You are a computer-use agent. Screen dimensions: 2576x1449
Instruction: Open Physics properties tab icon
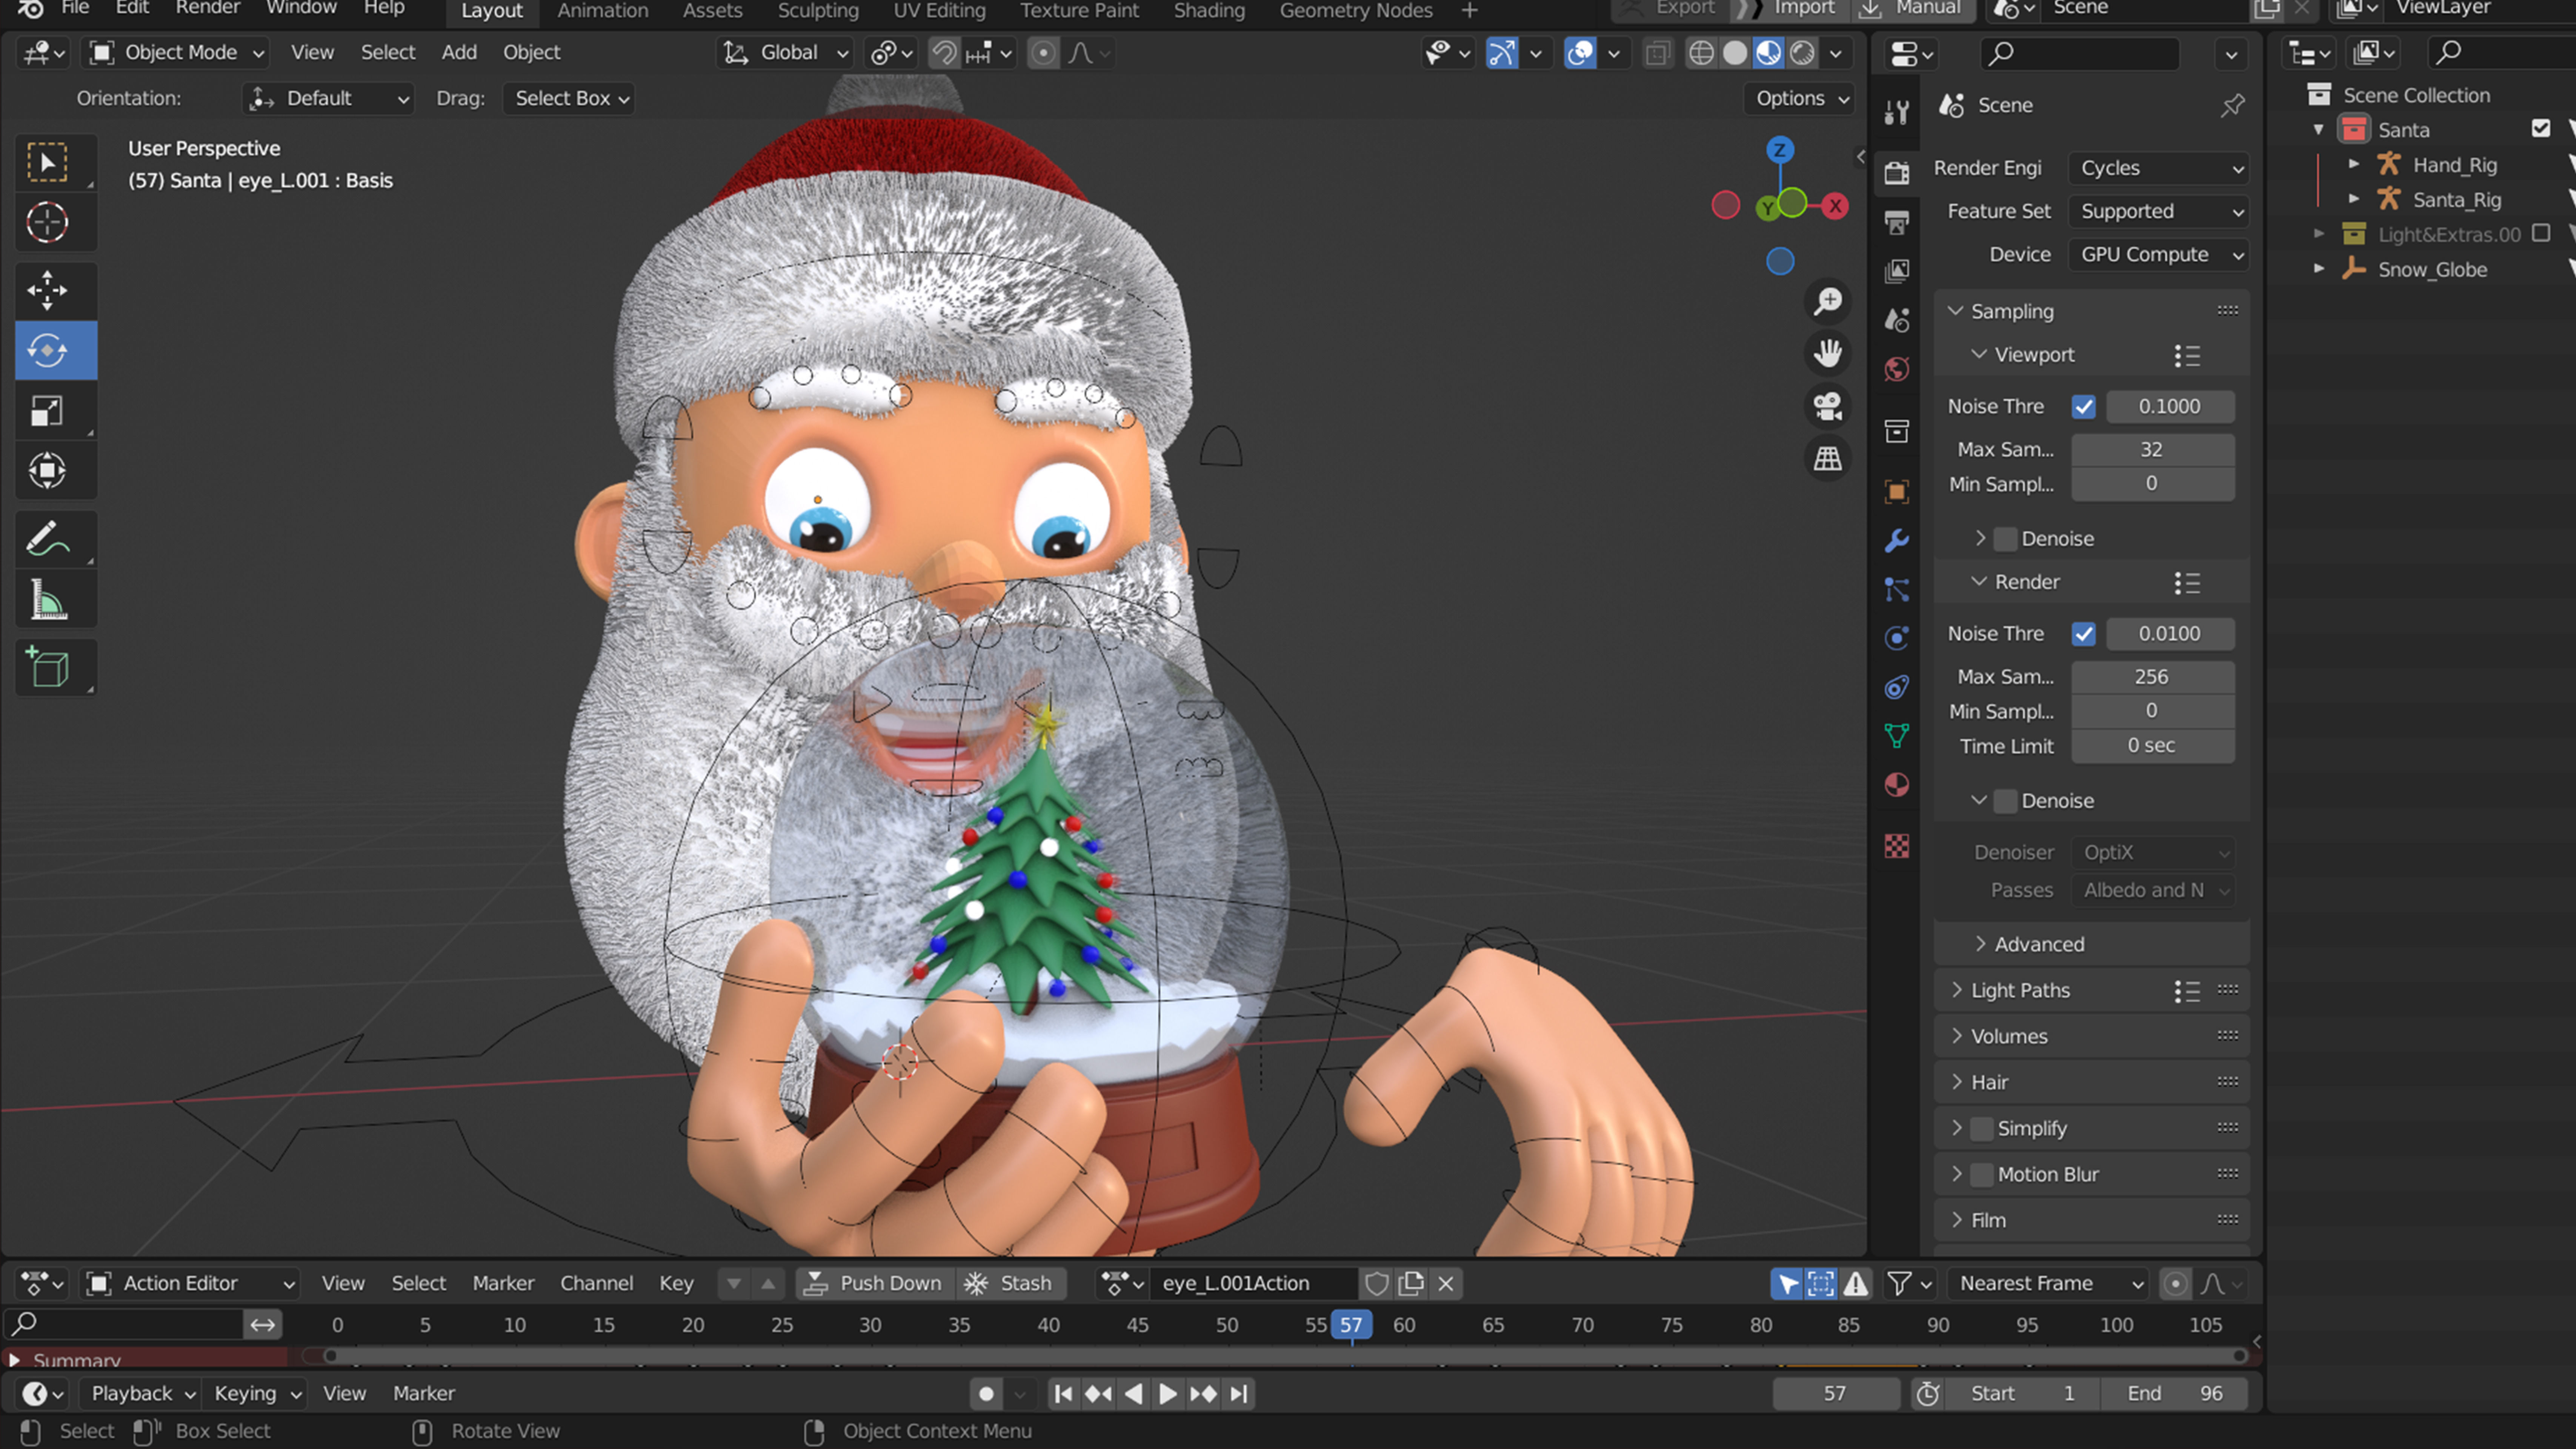tap(1897, 638)
